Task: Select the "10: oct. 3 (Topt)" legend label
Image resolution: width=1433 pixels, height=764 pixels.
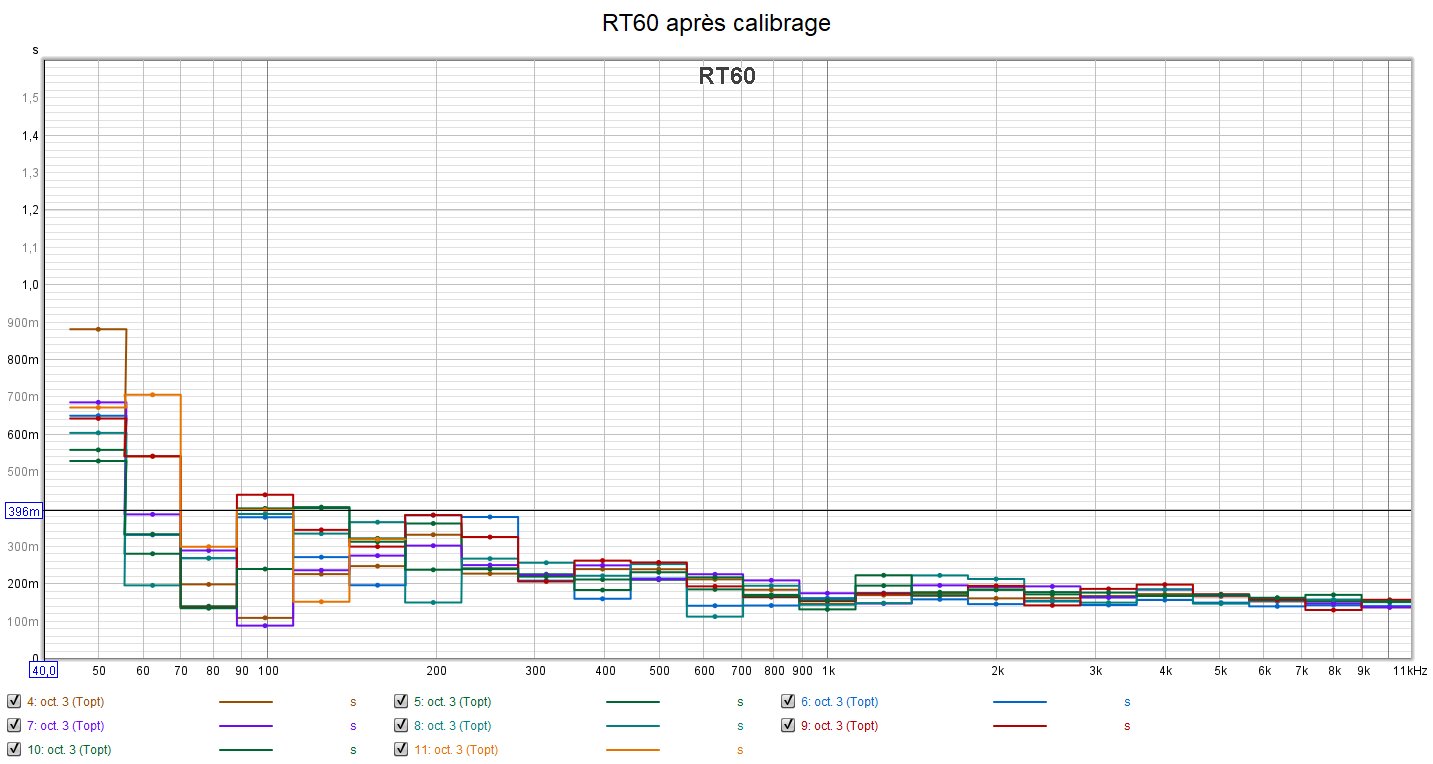Action: (68, 749)
